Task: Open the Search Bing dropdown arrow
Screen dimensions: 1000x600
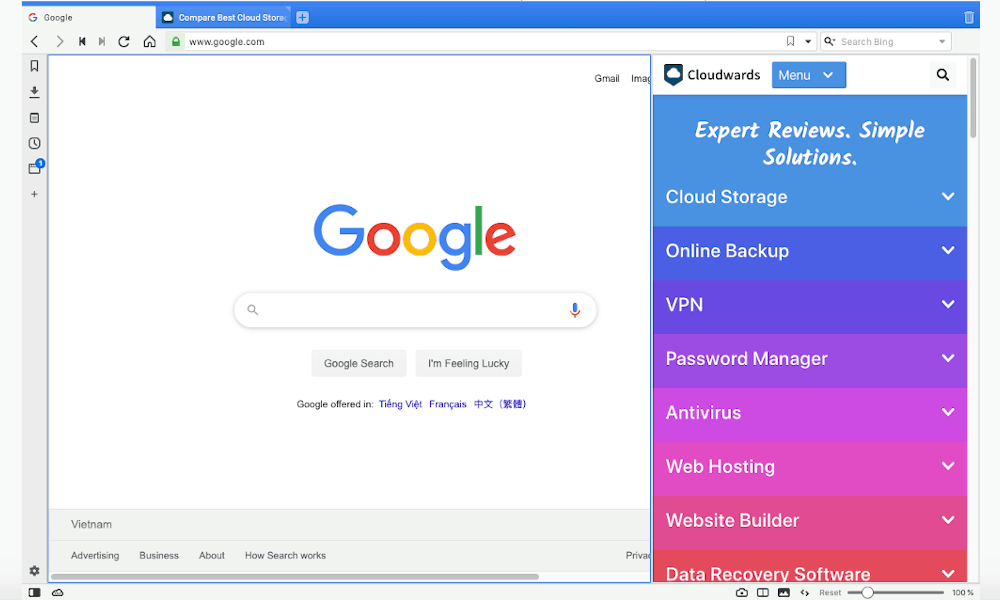Action: [x=942, y=41]
